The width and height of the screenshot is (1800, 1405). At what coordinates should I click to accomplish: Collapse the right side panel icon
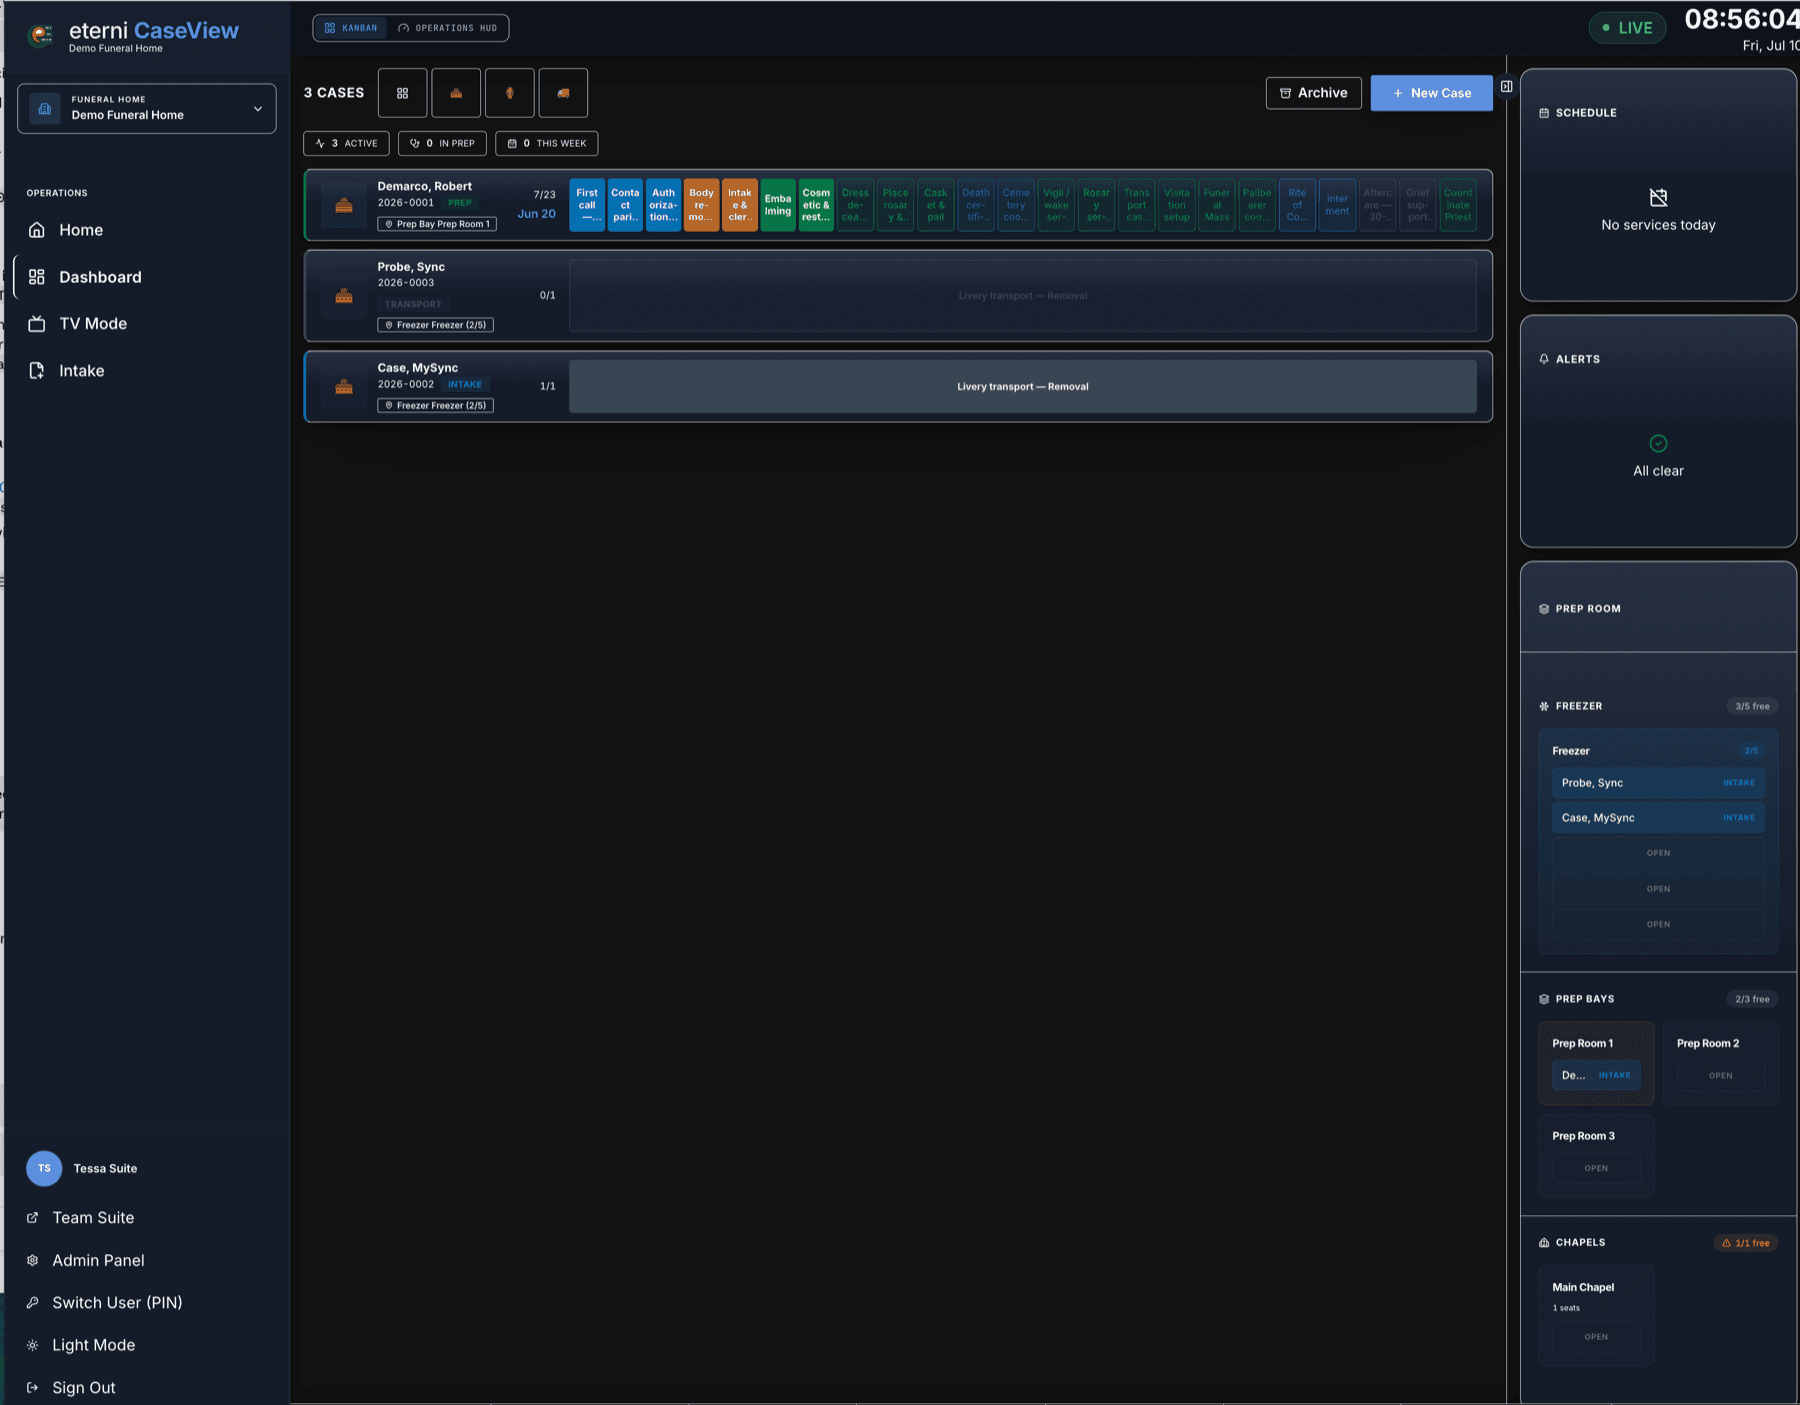point(1507,87)
